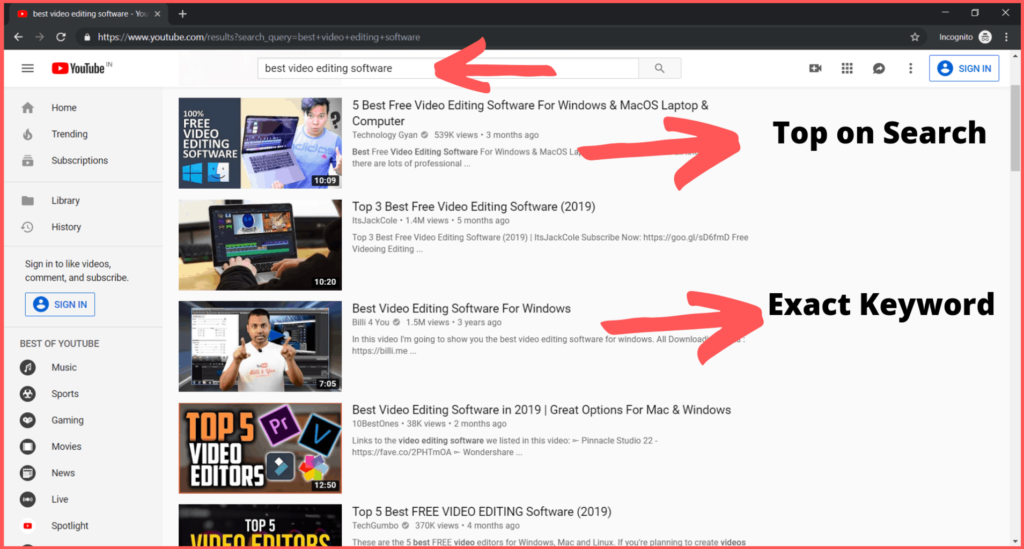Open the Spotlight category icon
This screenshot has height=549, width=1024.
pos(27,525)
